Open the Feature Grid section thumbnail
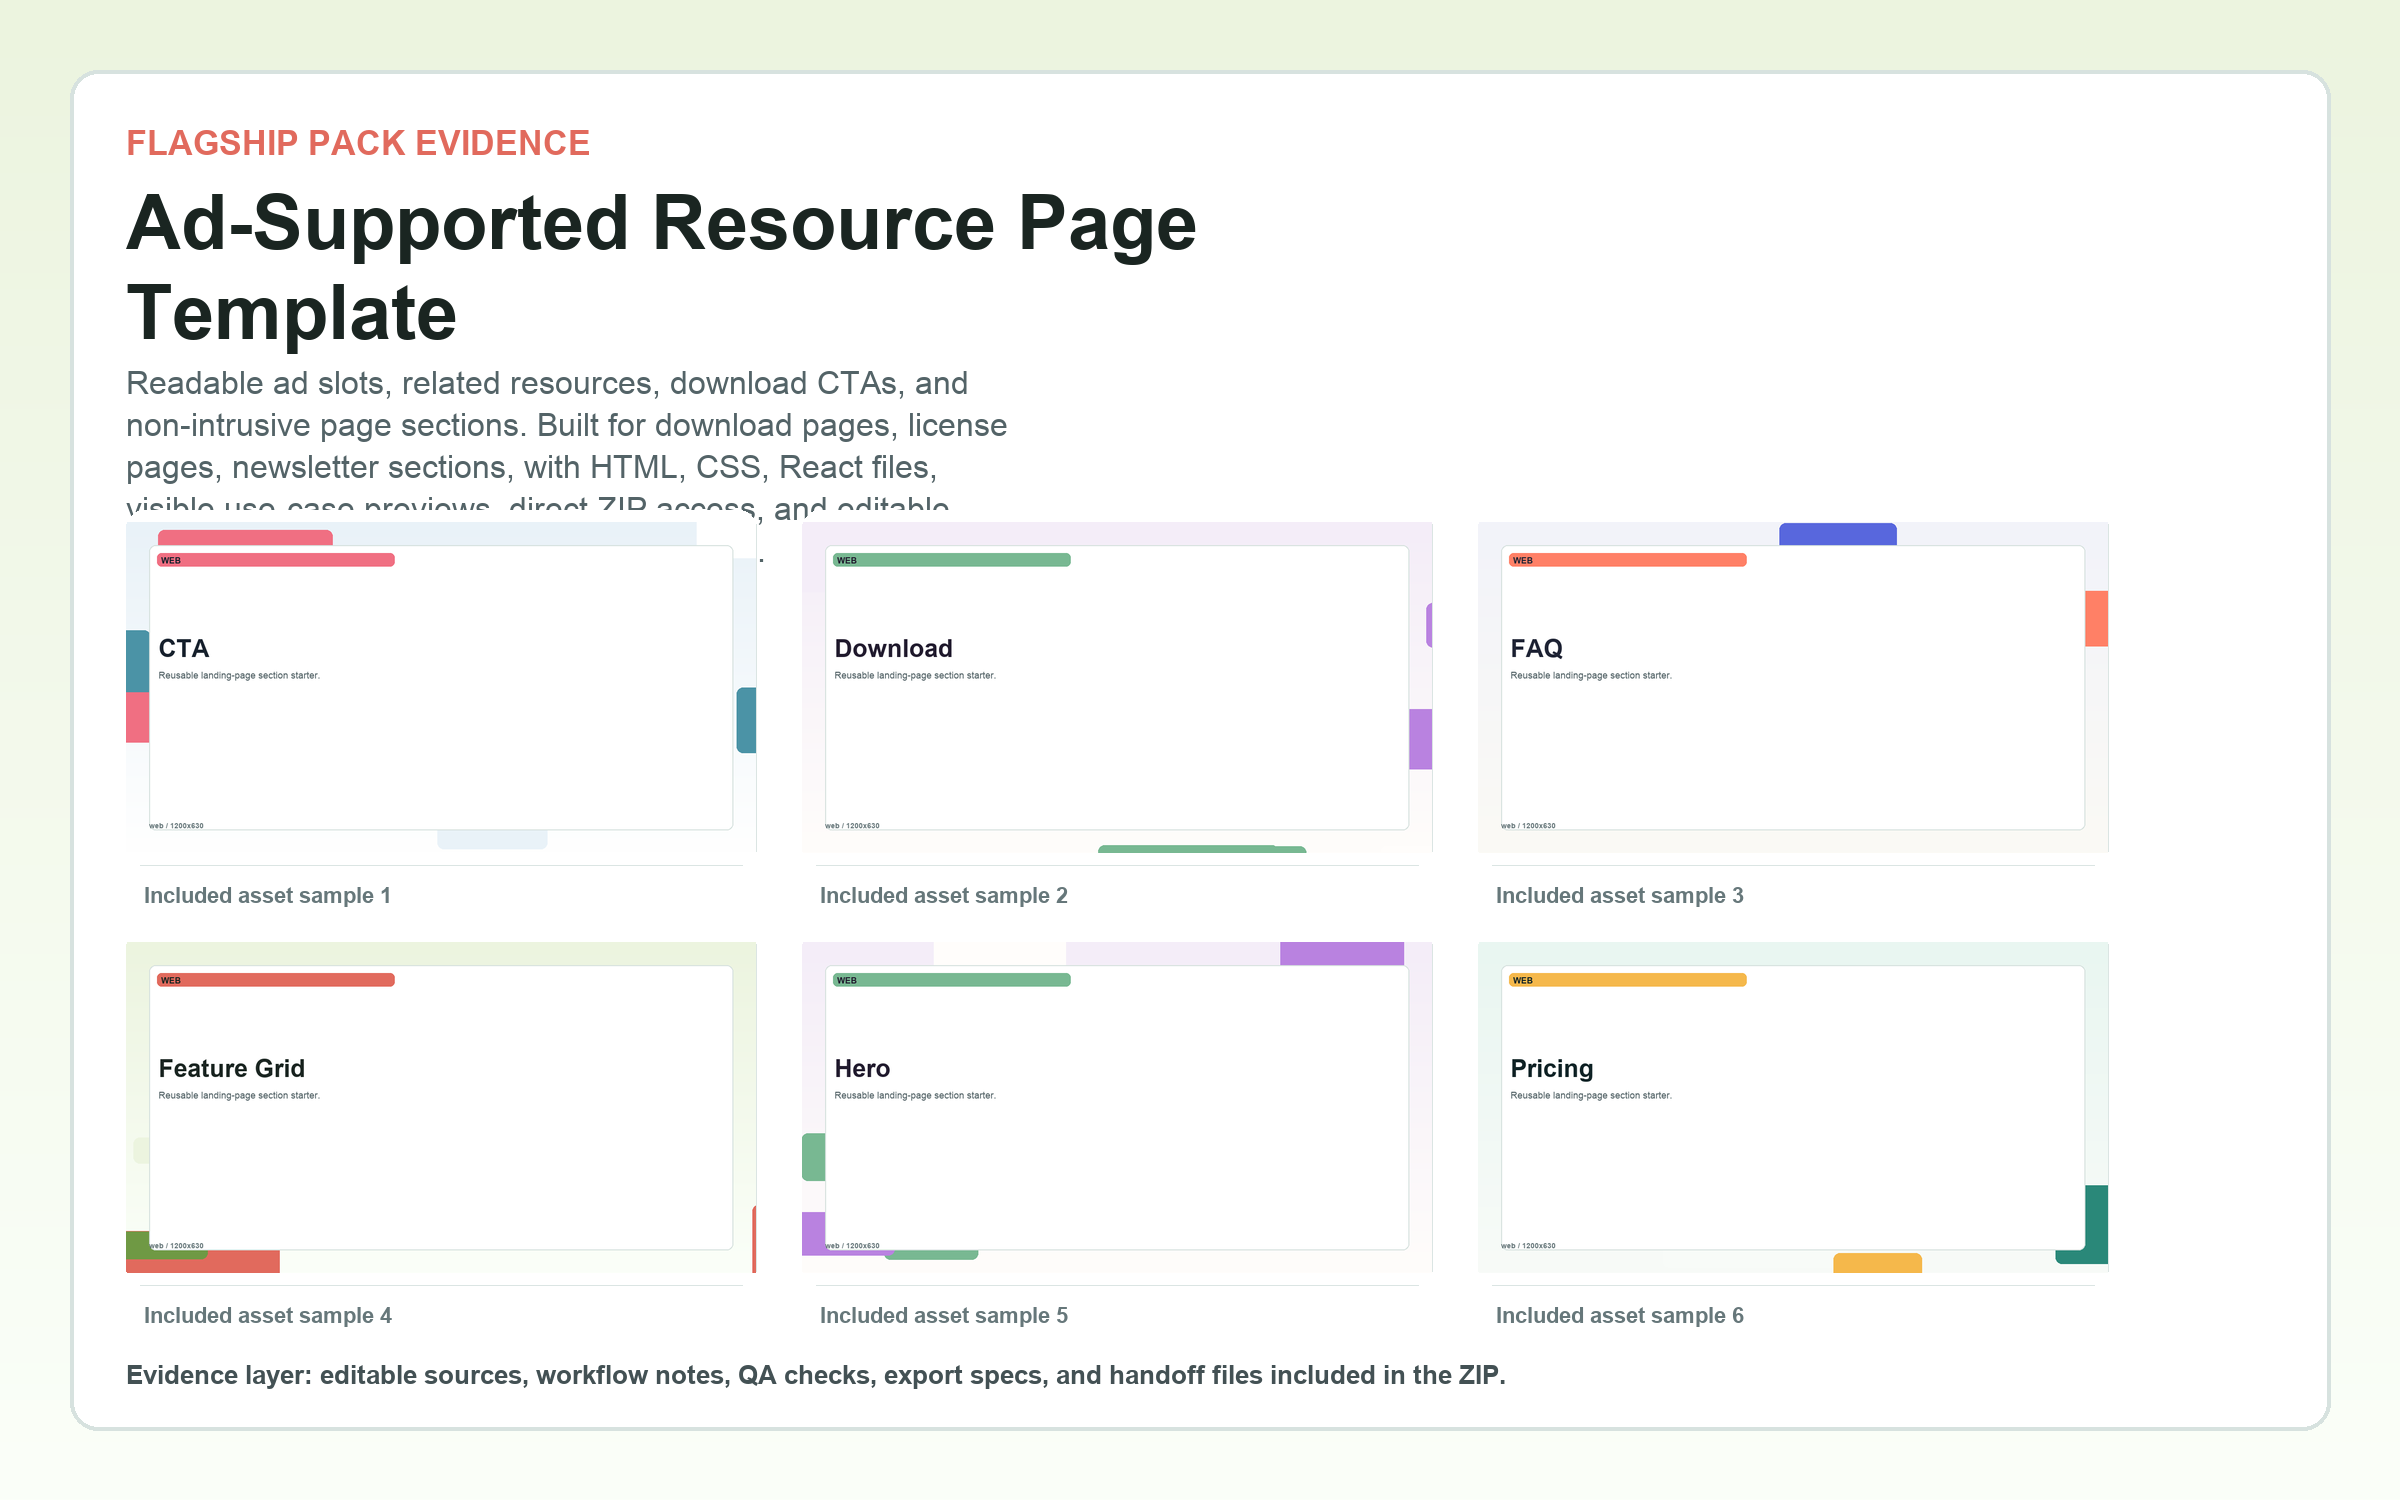 tap(441, 1107)
